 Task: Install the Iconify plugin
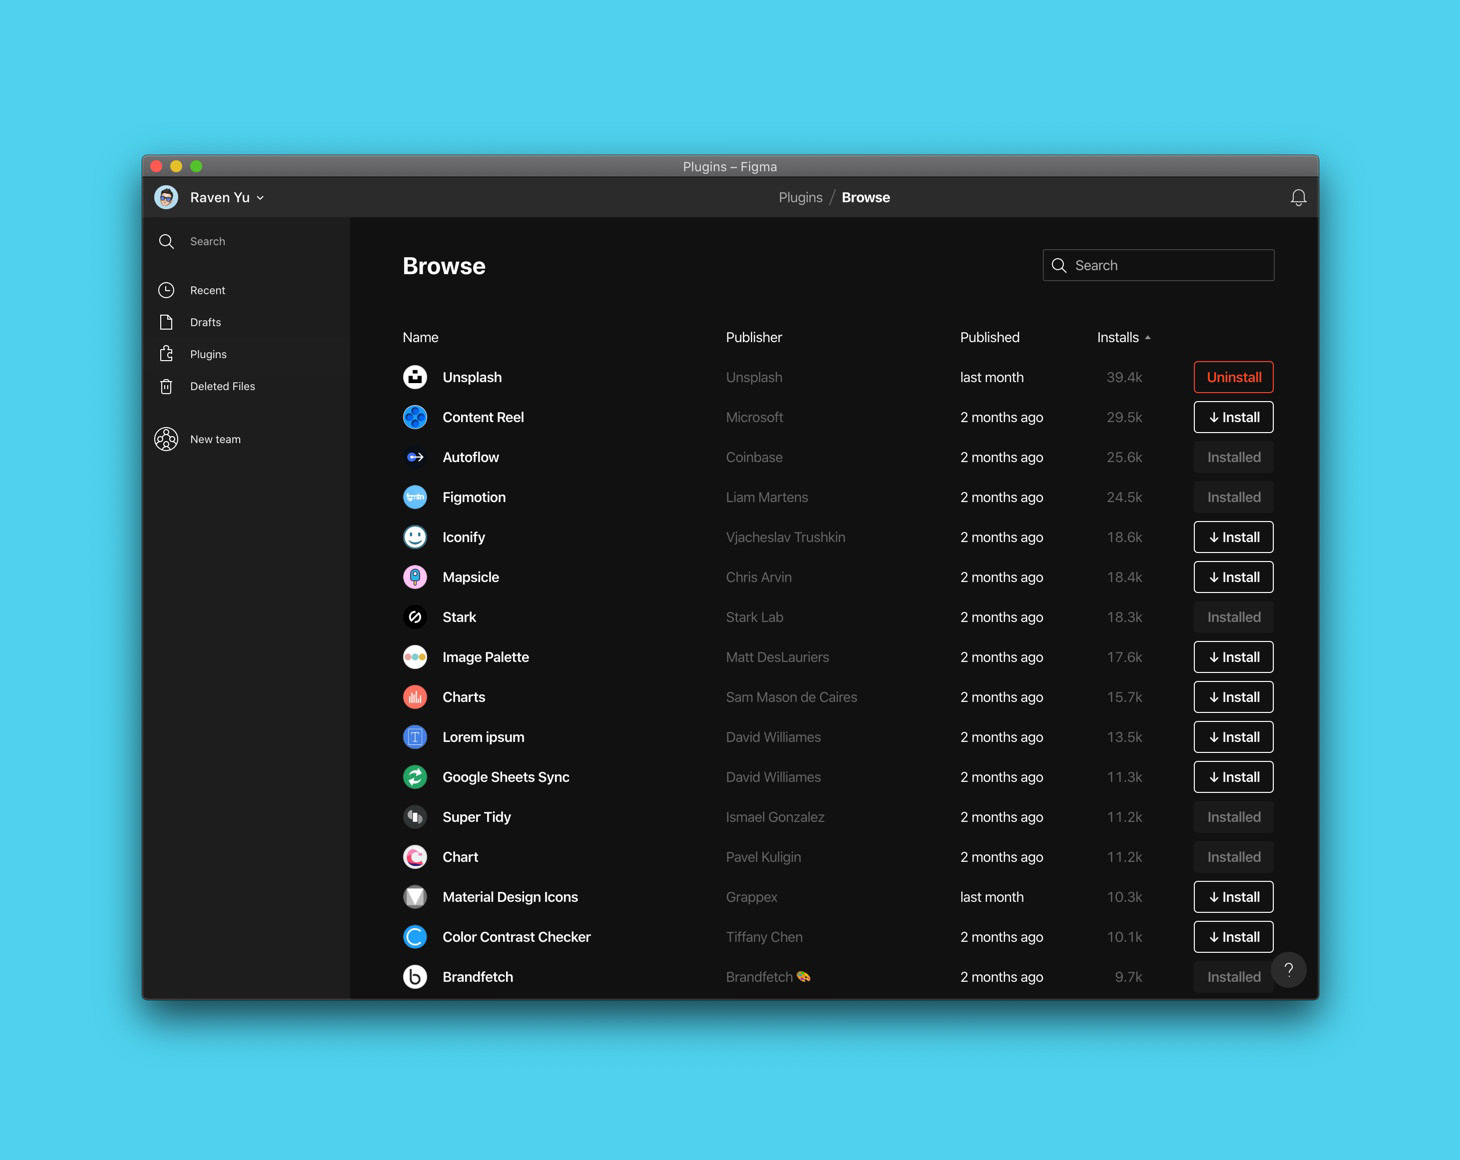(1233, 537)
